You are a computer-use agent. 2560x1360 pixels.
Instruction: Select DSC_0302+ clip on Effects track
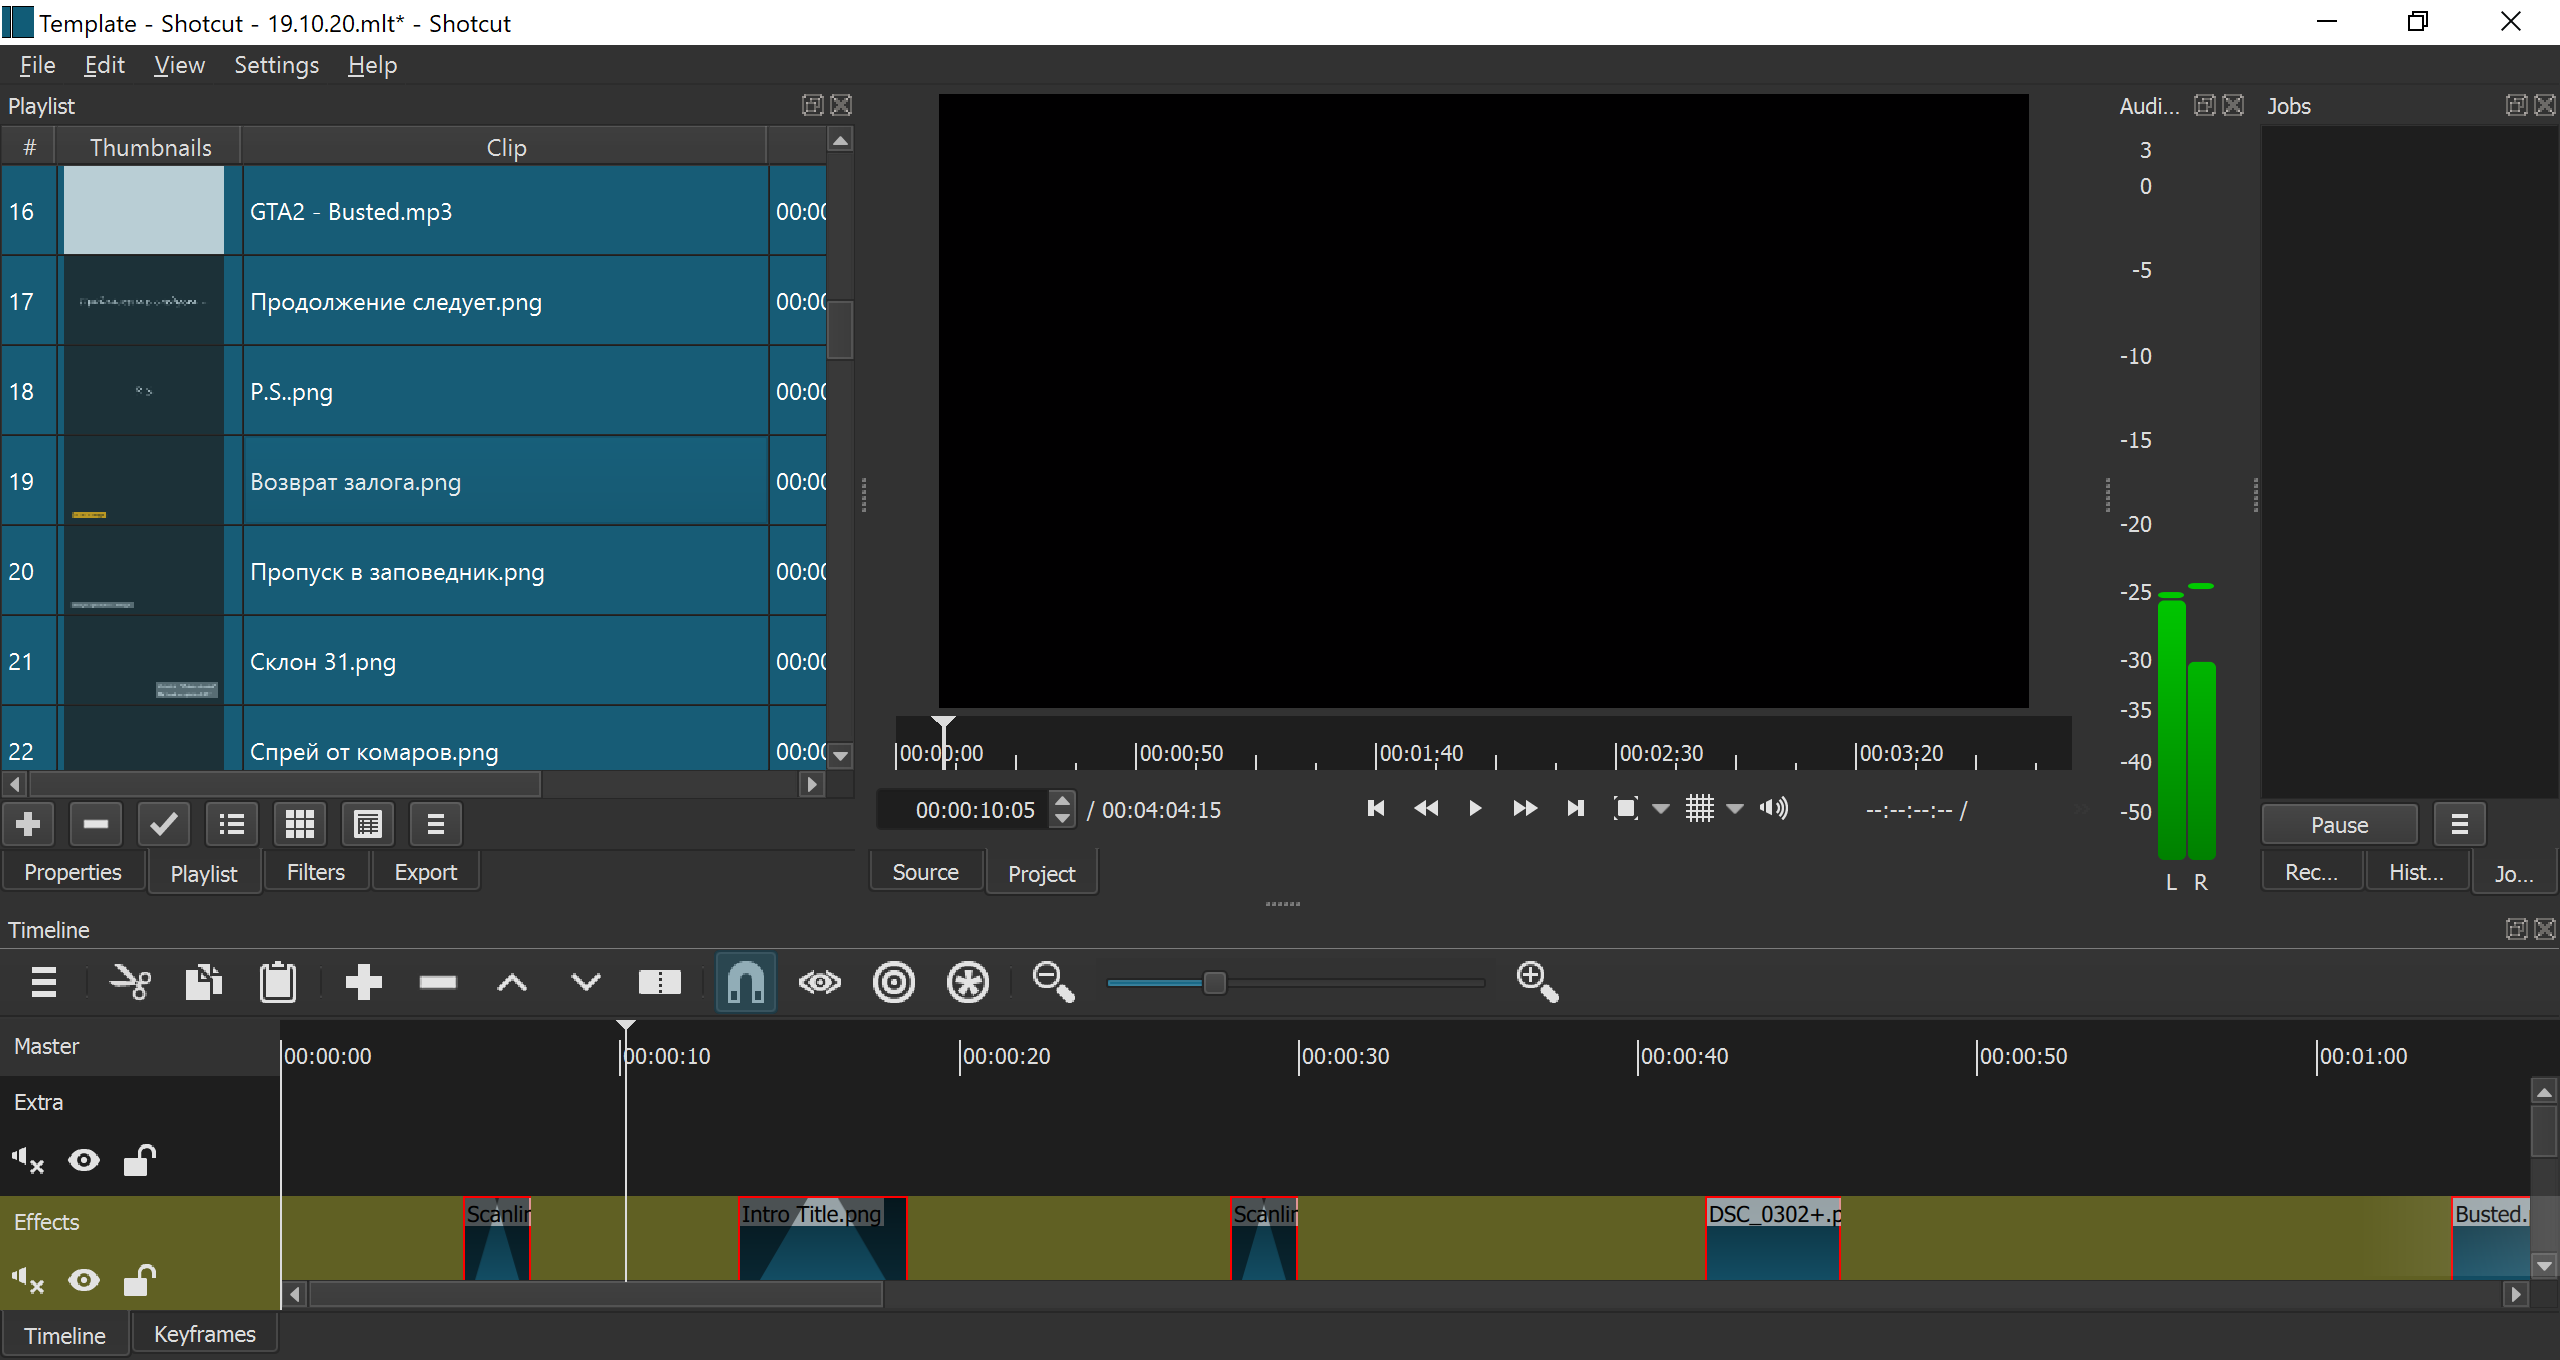click(1774, 1238)
